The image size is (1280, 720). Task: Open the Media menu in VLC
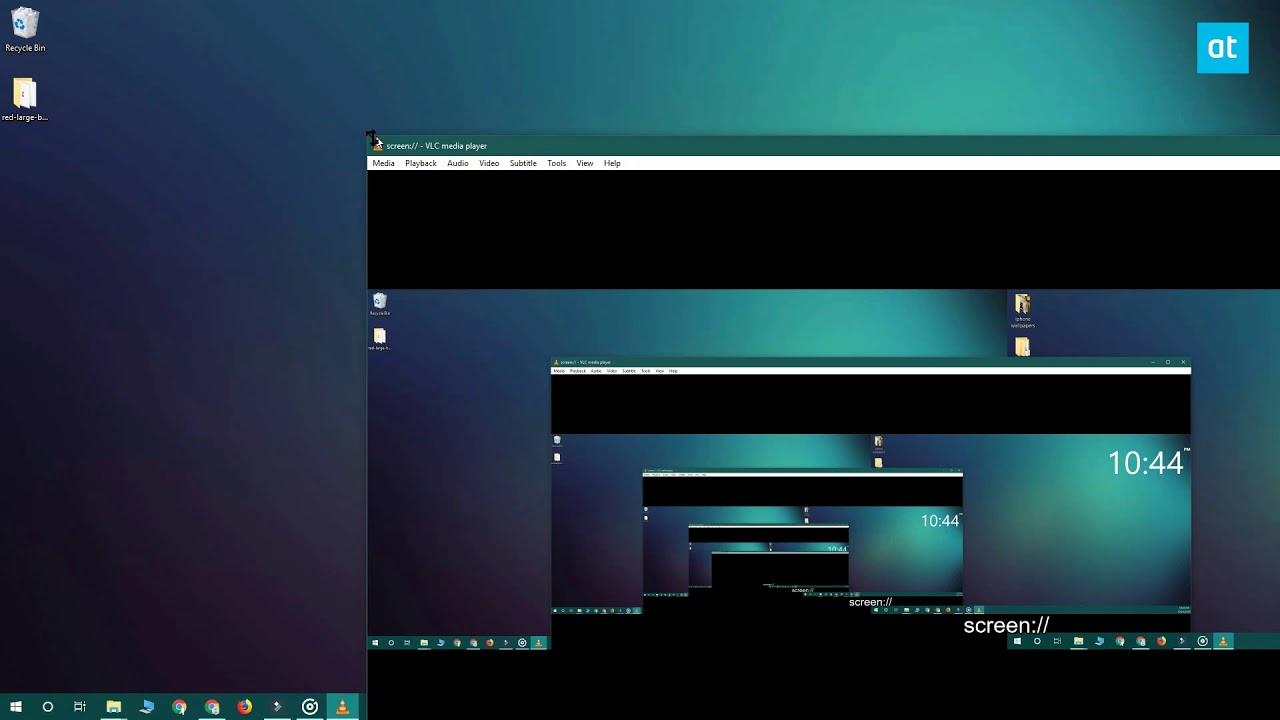tap(383, 163)
